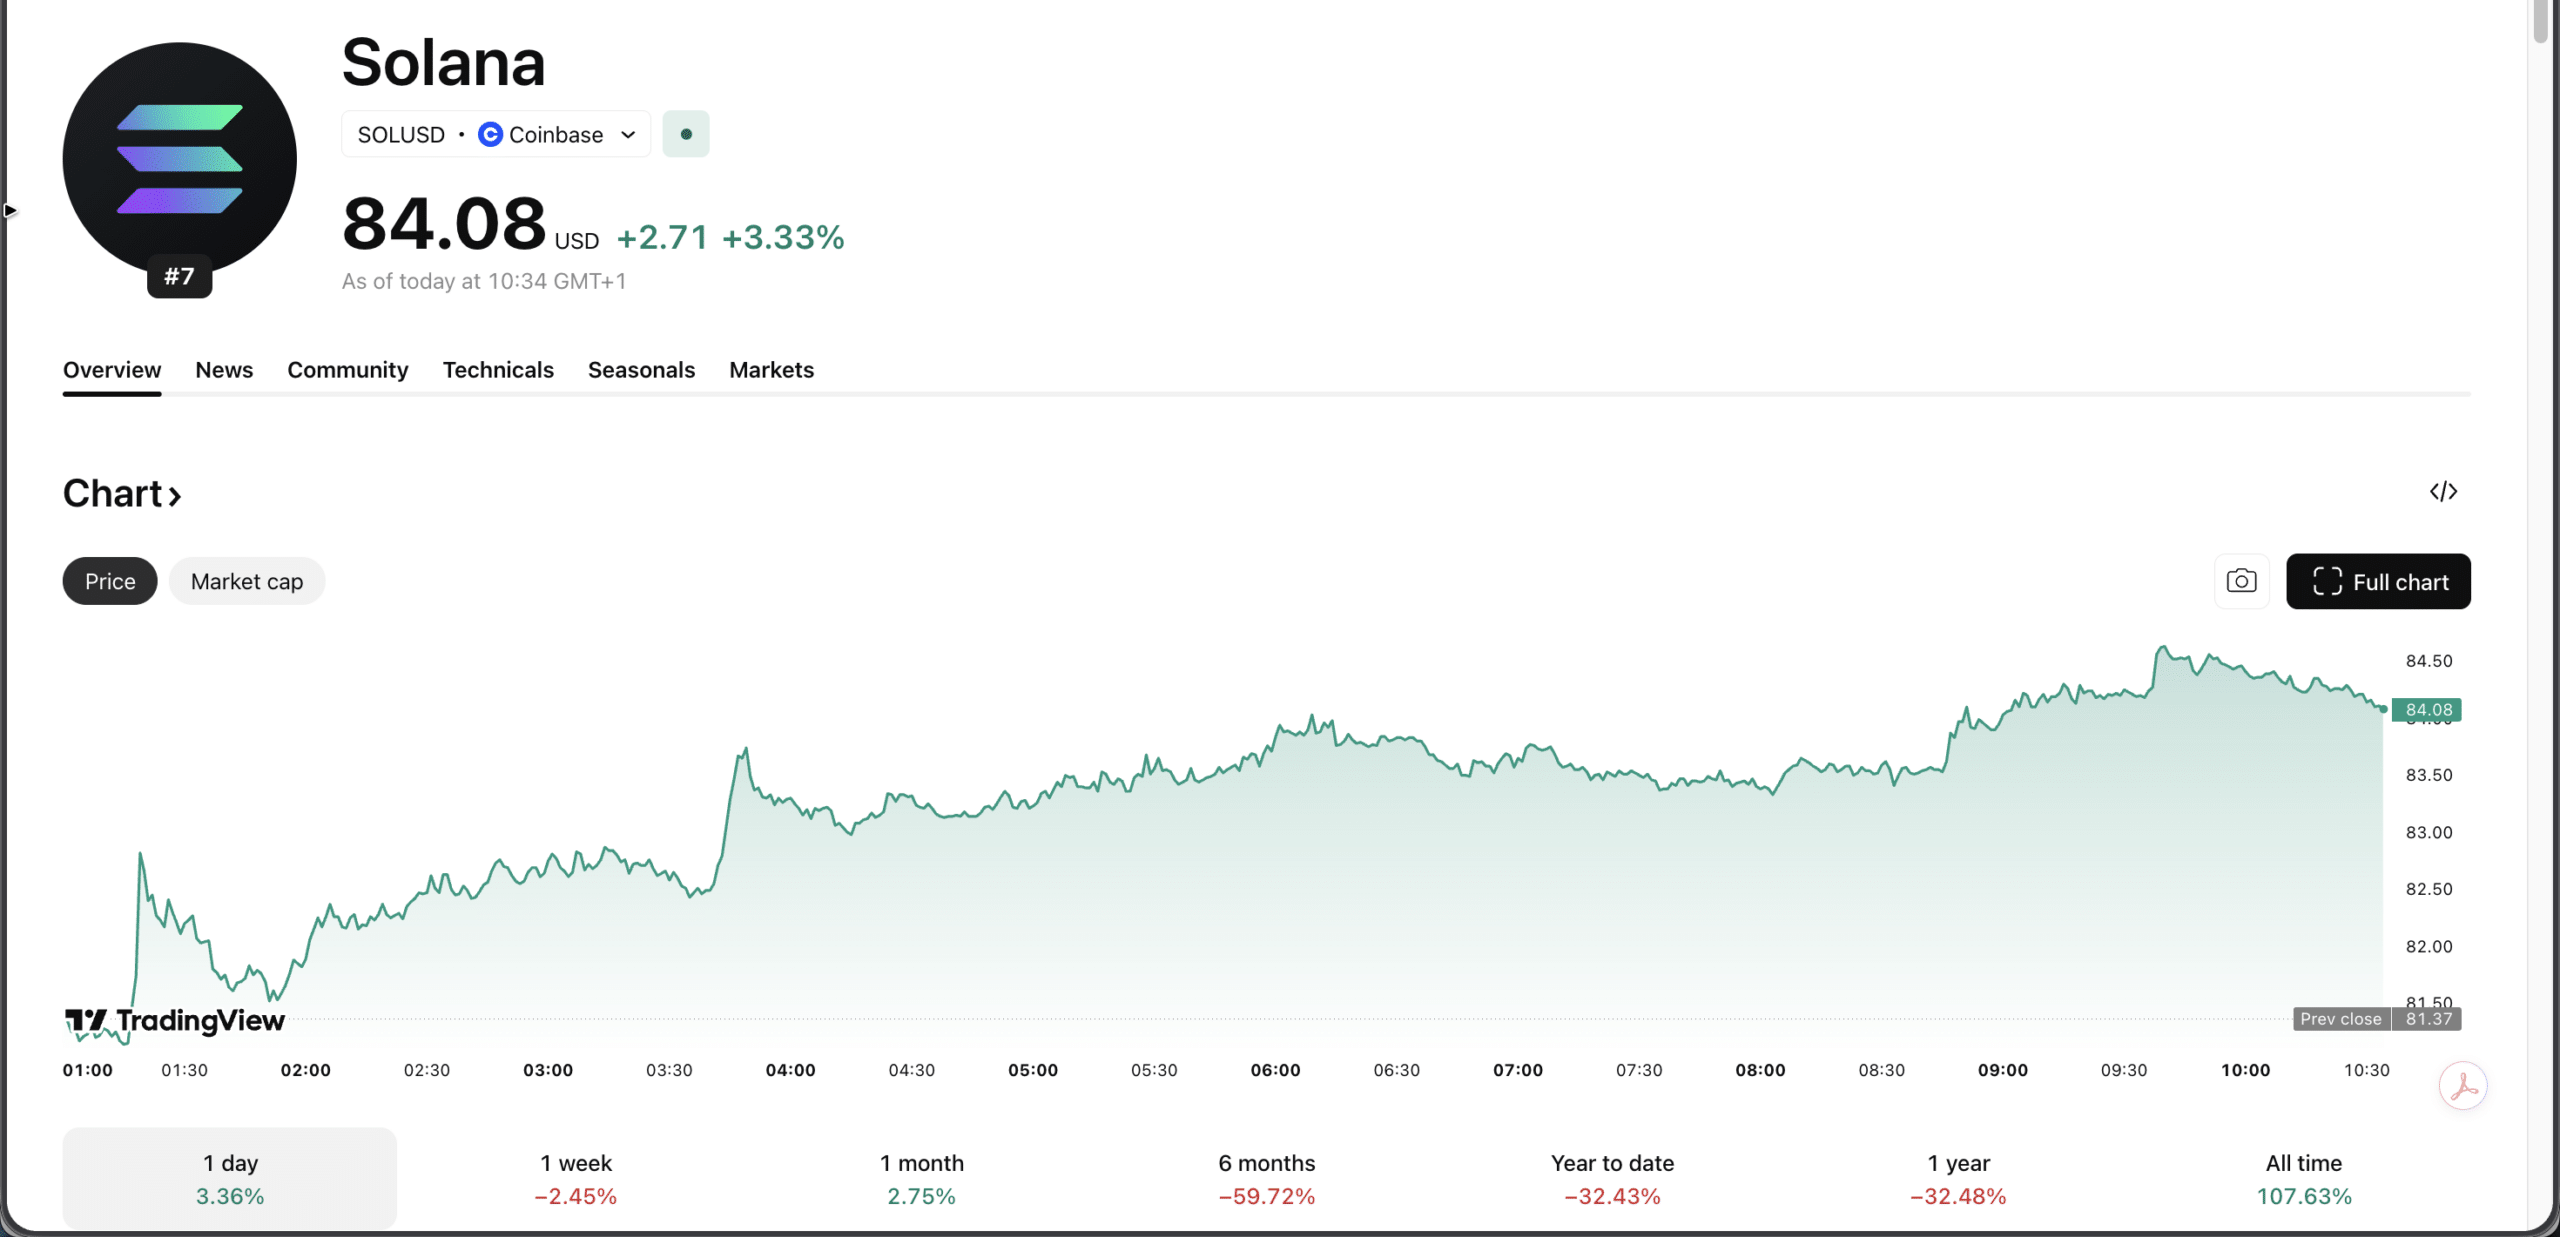The width and height of the screenshot is (2560, 1237).
Task: Go to the Overview tab
Action: click(112, 370)
